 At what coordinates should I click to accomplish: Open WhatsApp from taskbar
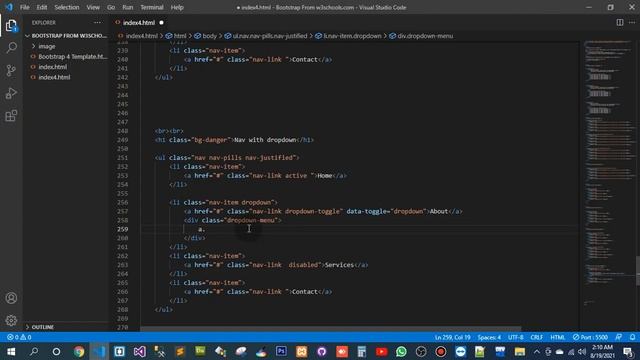click(x=401, y=351)
